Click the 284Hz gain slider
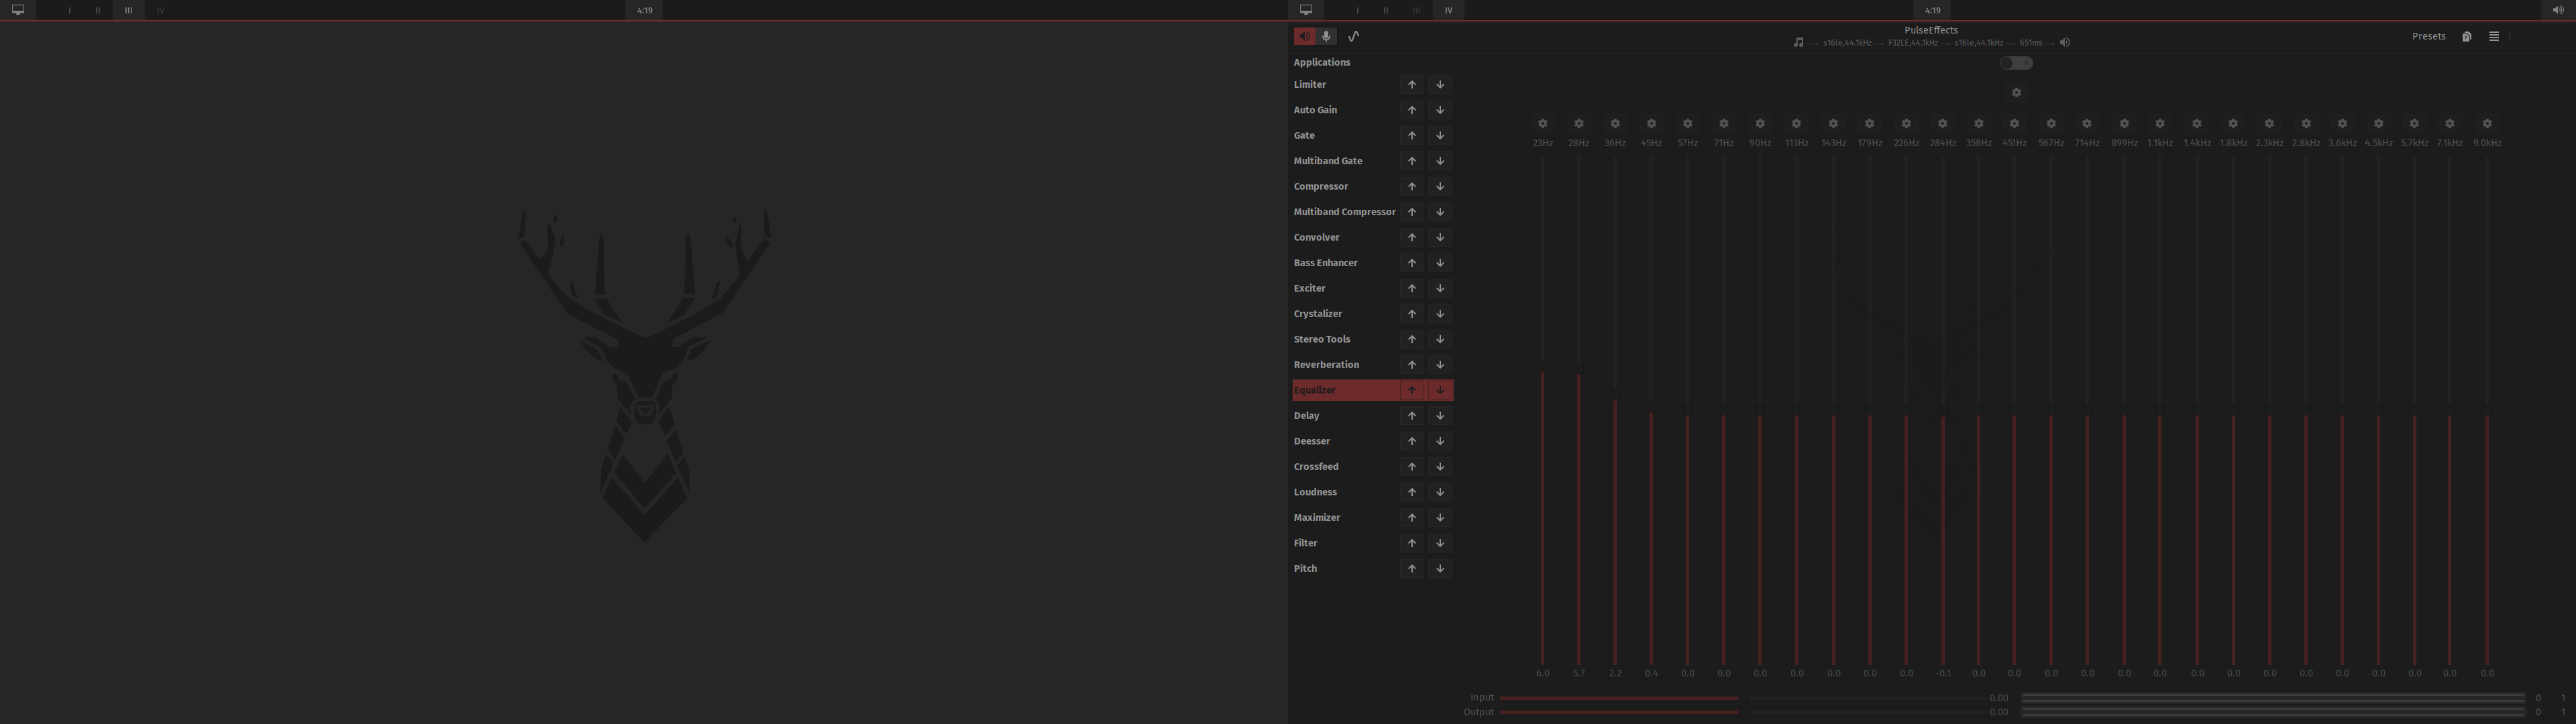Screen dimensions: 2576x724 tap(1942, 410)
